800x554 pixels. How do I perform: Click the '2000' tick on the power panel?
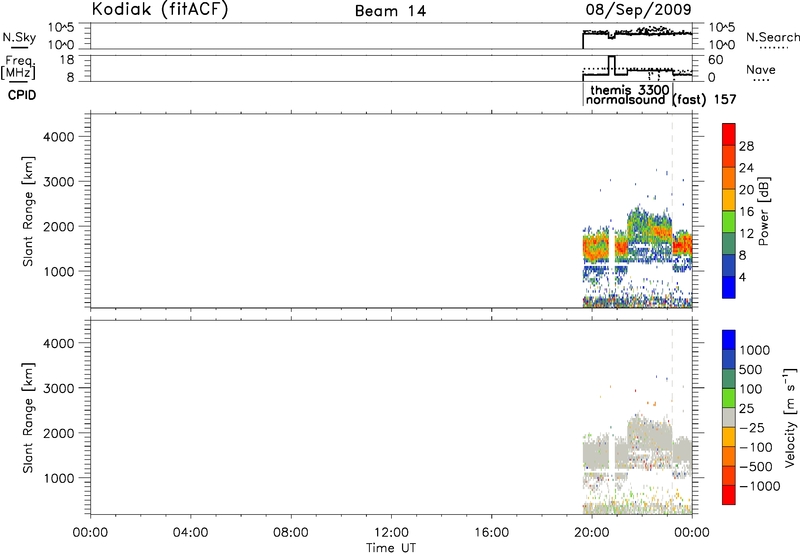pos(58,226)
